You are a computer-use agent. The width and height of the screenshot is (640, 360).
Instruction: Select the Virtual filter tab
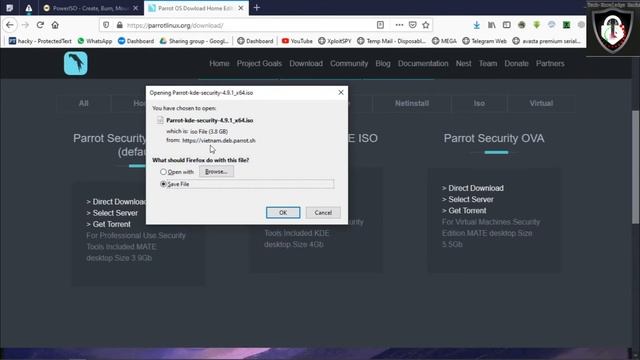[x=541, y=103]
